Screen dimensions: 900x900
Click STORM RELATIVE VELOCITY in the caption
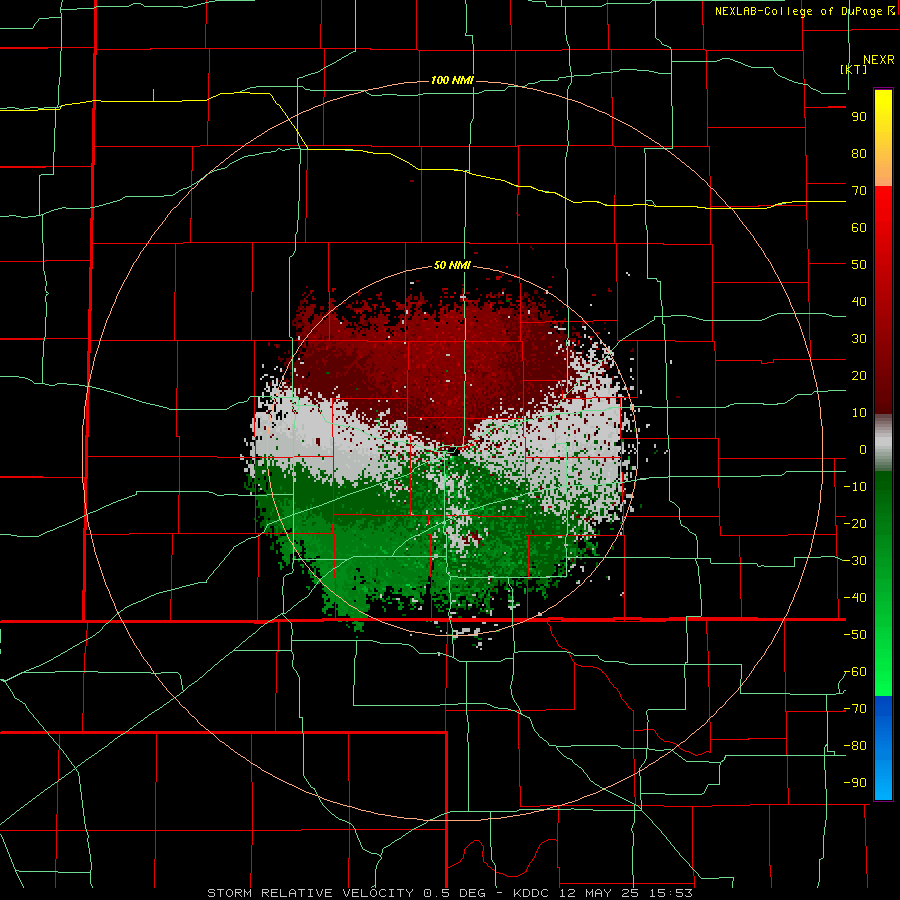click(310, 893)
